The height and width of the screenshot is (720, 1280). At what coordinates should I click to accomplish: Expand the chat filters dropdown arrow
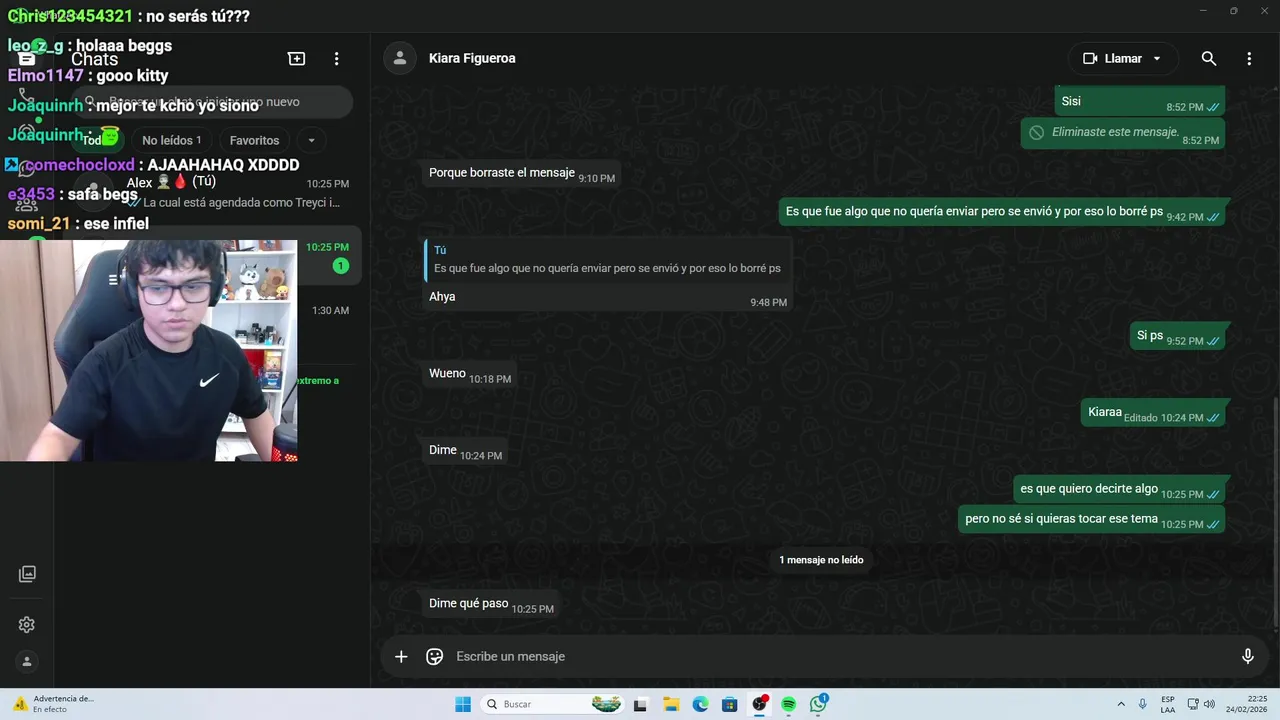(311, 140)
